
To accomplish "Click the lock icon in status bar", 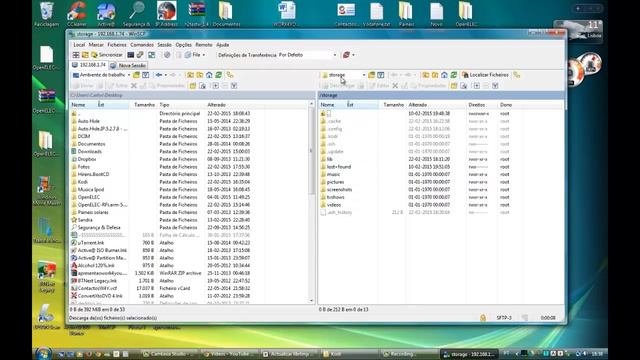I will tap(483, 318).
